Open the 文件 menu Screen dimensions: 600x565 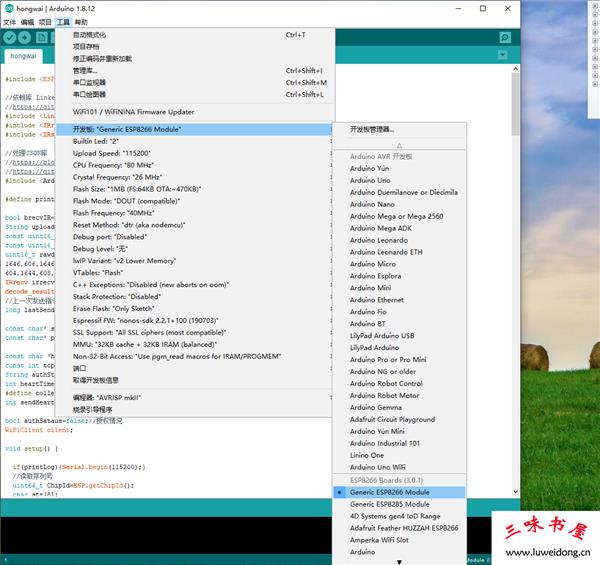[x=9, y=21]
